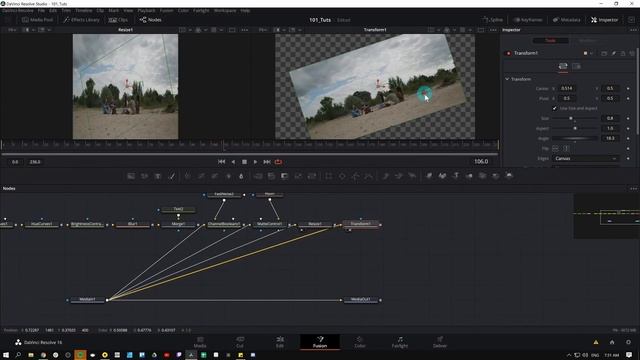Add a Color Corrector node from the toolbar
This screenshot has width=640, height=360.
coord(188,176)
